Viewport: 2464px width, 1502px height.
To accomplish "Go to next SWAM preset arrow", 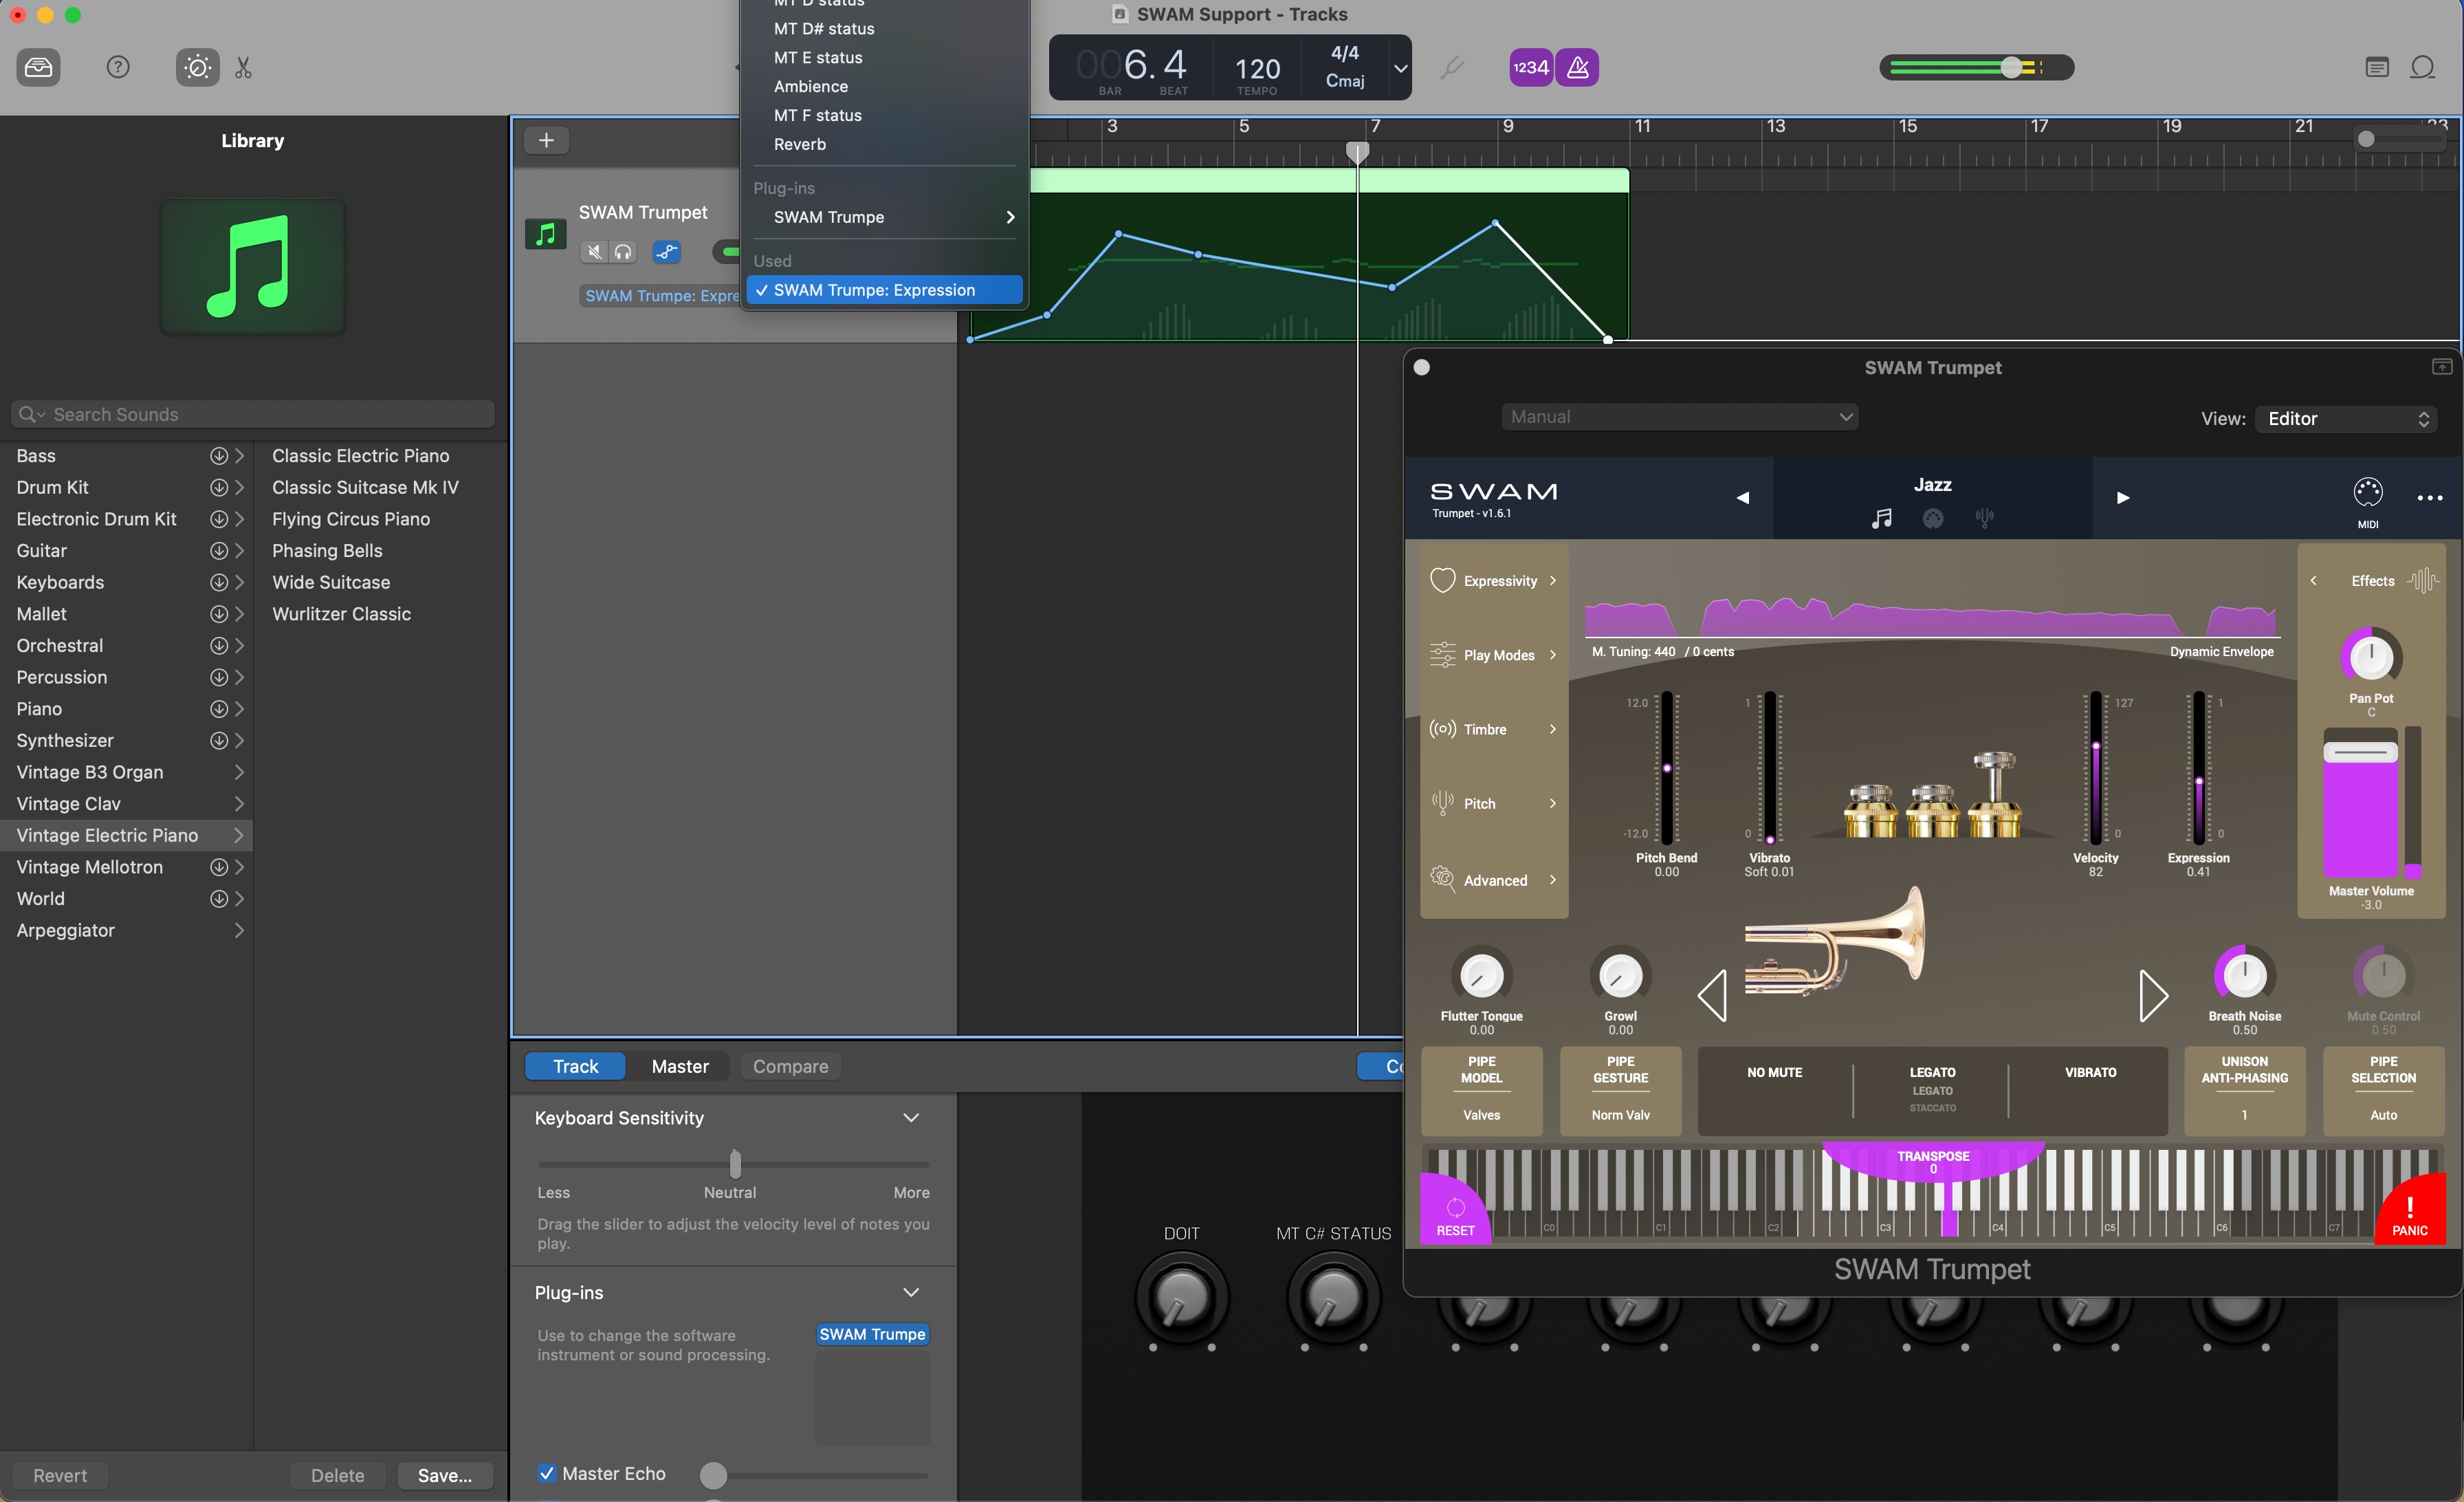I will click(x=2123, y=497).
